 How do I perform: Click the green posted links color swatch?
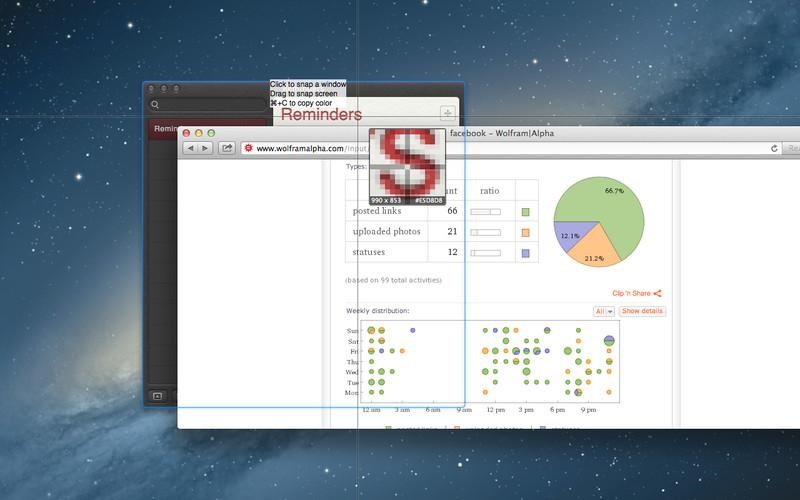pos(524,212)
